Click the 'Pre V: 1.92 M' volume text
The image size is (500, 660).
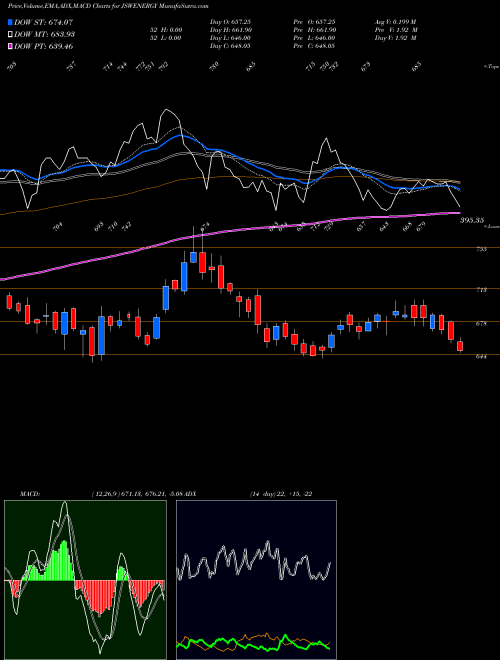[x=396, y=30]
